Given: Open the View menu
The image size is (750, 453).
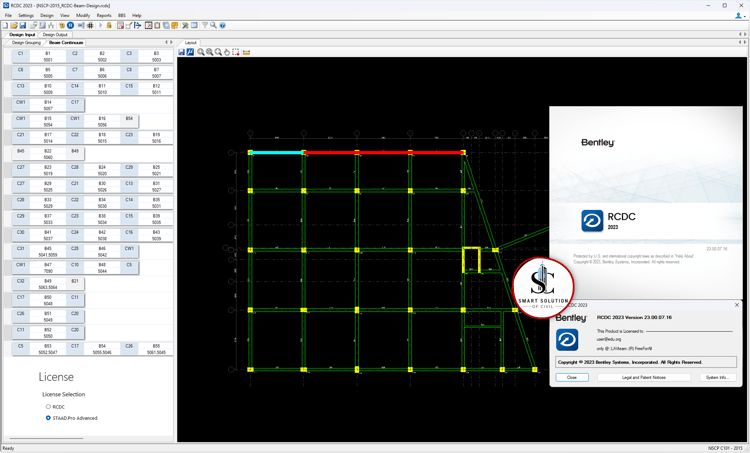Looking at the screenshot, I should coord(65,15).
